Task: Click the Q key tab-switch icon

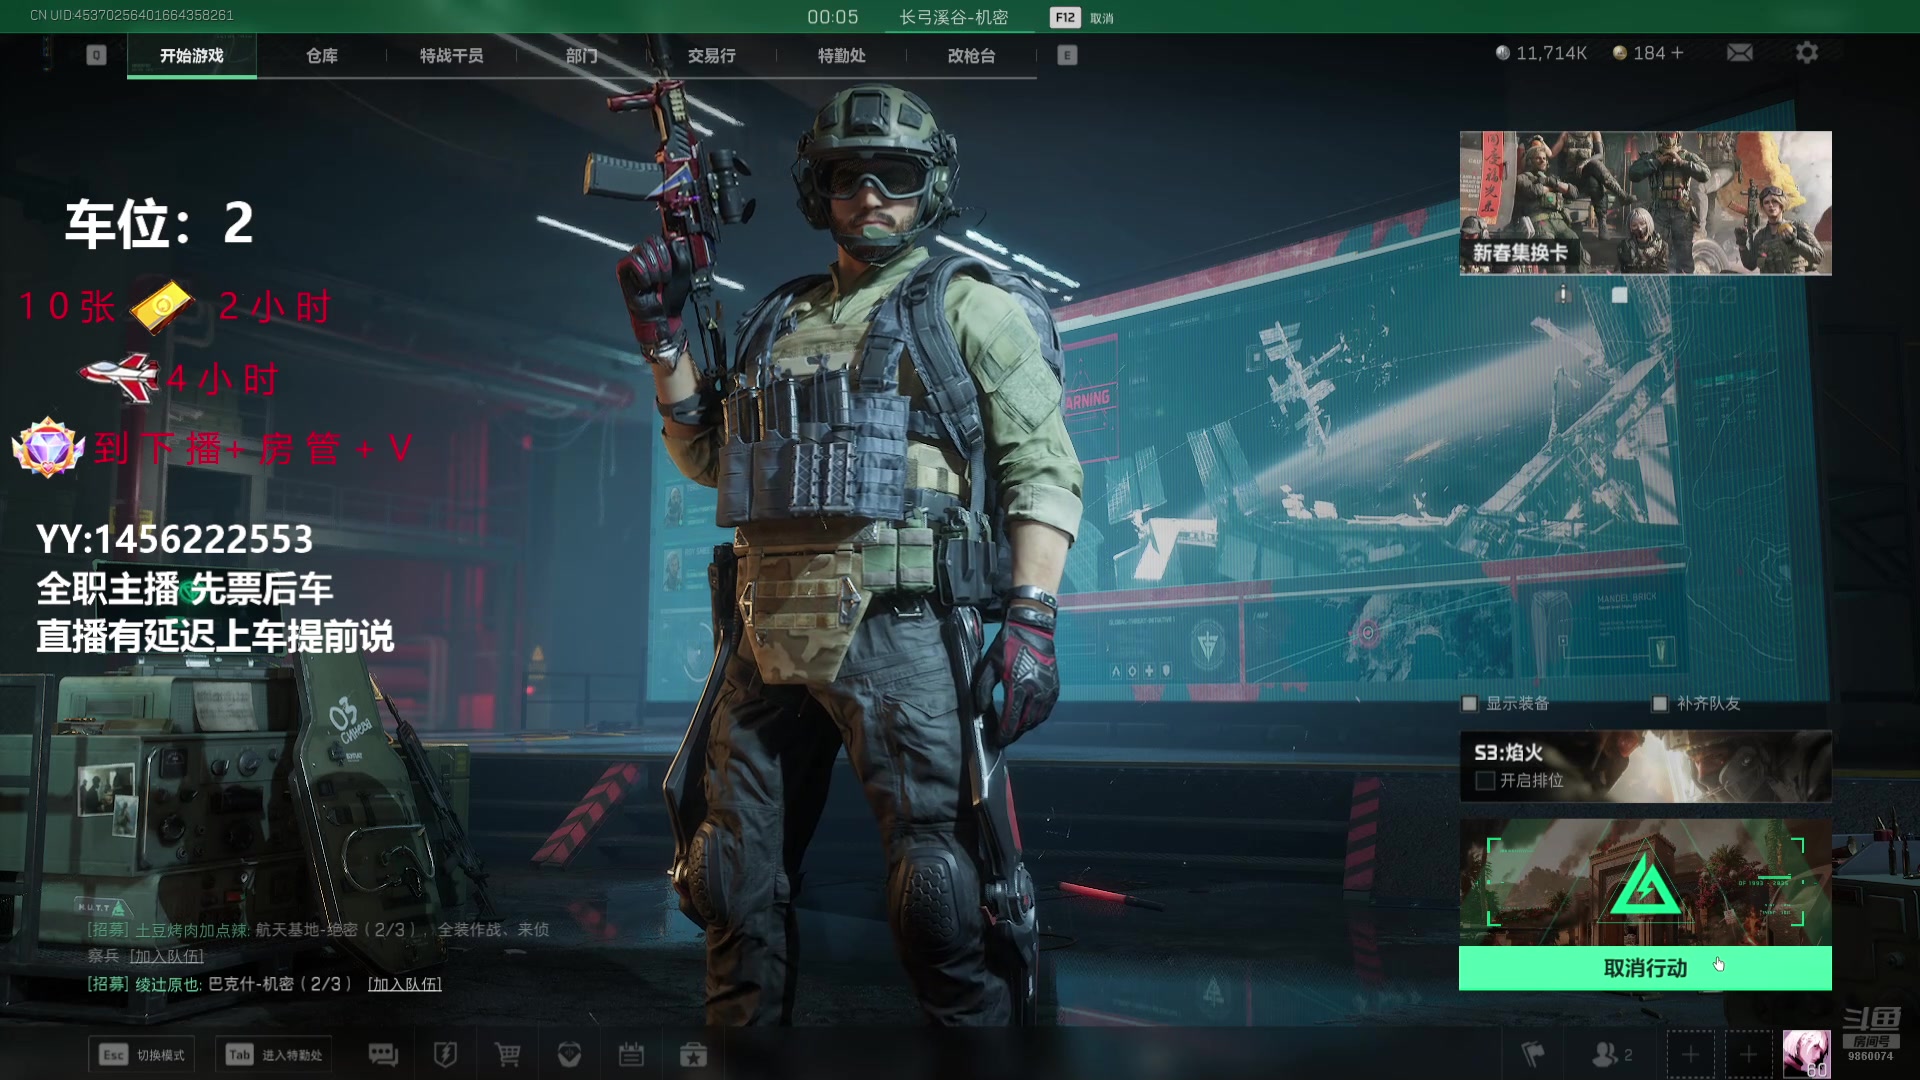Action: (x=96, y=56)
